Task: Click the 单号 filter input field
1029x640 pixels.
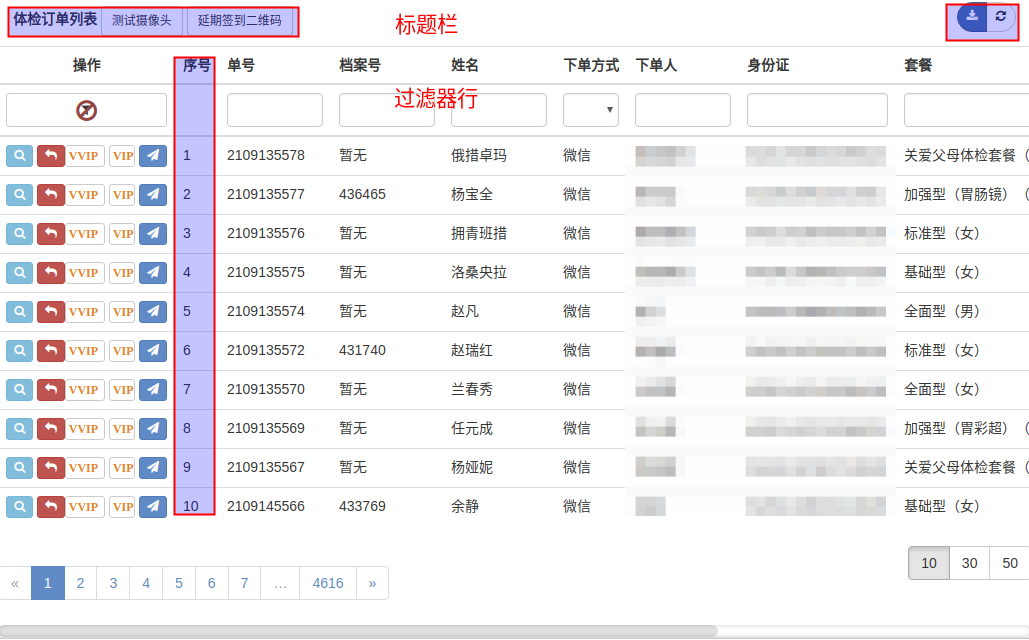Action: pos(274,109)
